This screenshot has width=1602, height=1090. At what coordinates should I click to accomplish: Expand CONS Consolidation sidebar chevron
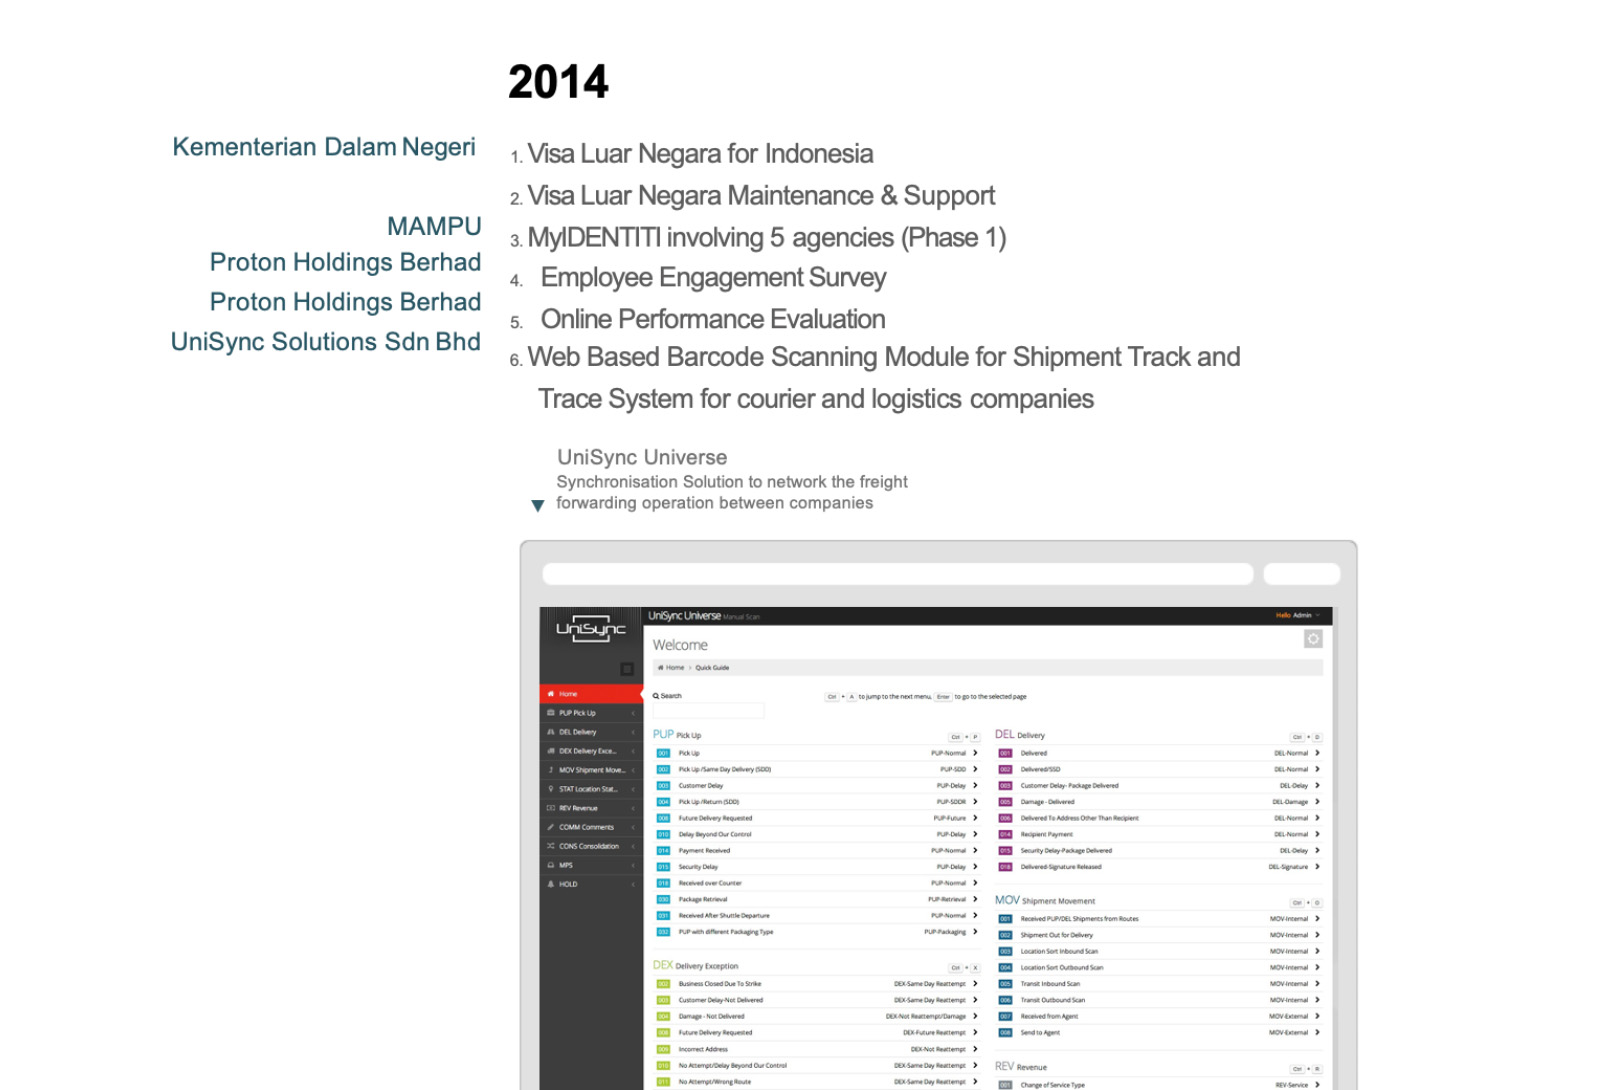click(633, 846)
